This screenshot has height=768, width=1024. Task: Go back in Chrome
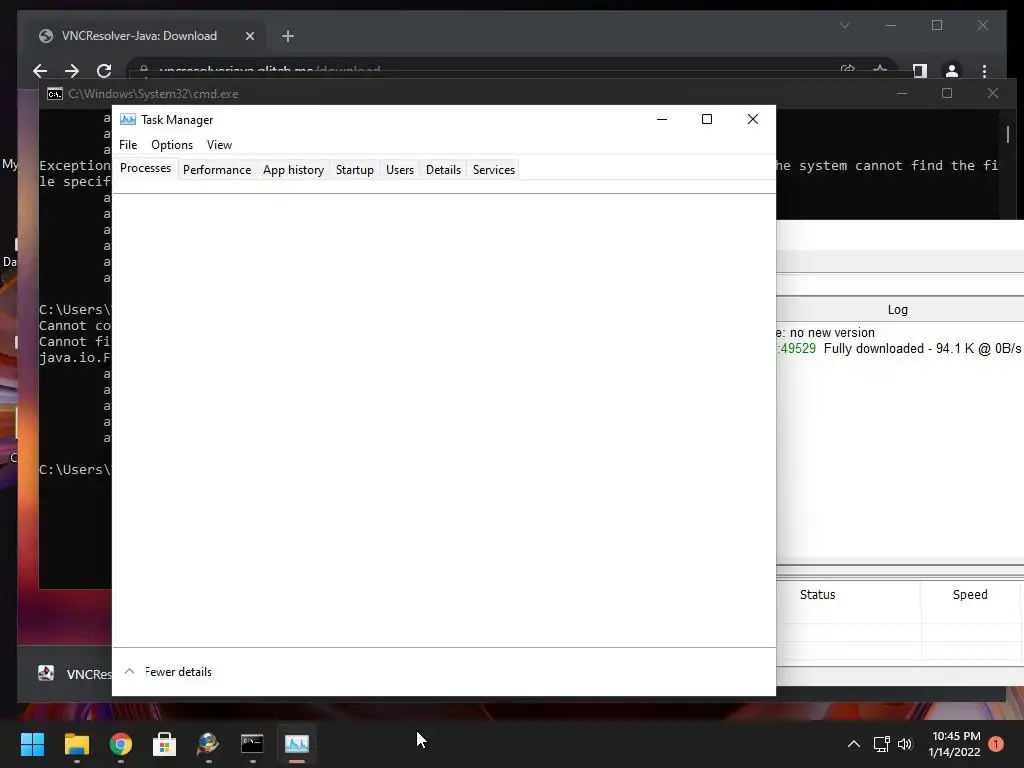pos(40,71)
